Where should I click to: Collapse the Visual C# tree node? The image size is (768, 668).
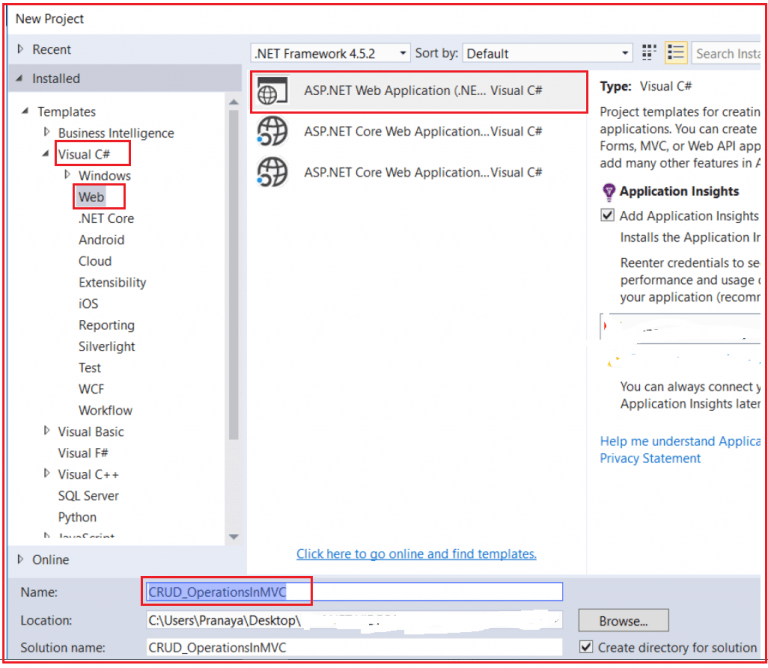pyautogui.click(x=46, y=155)
